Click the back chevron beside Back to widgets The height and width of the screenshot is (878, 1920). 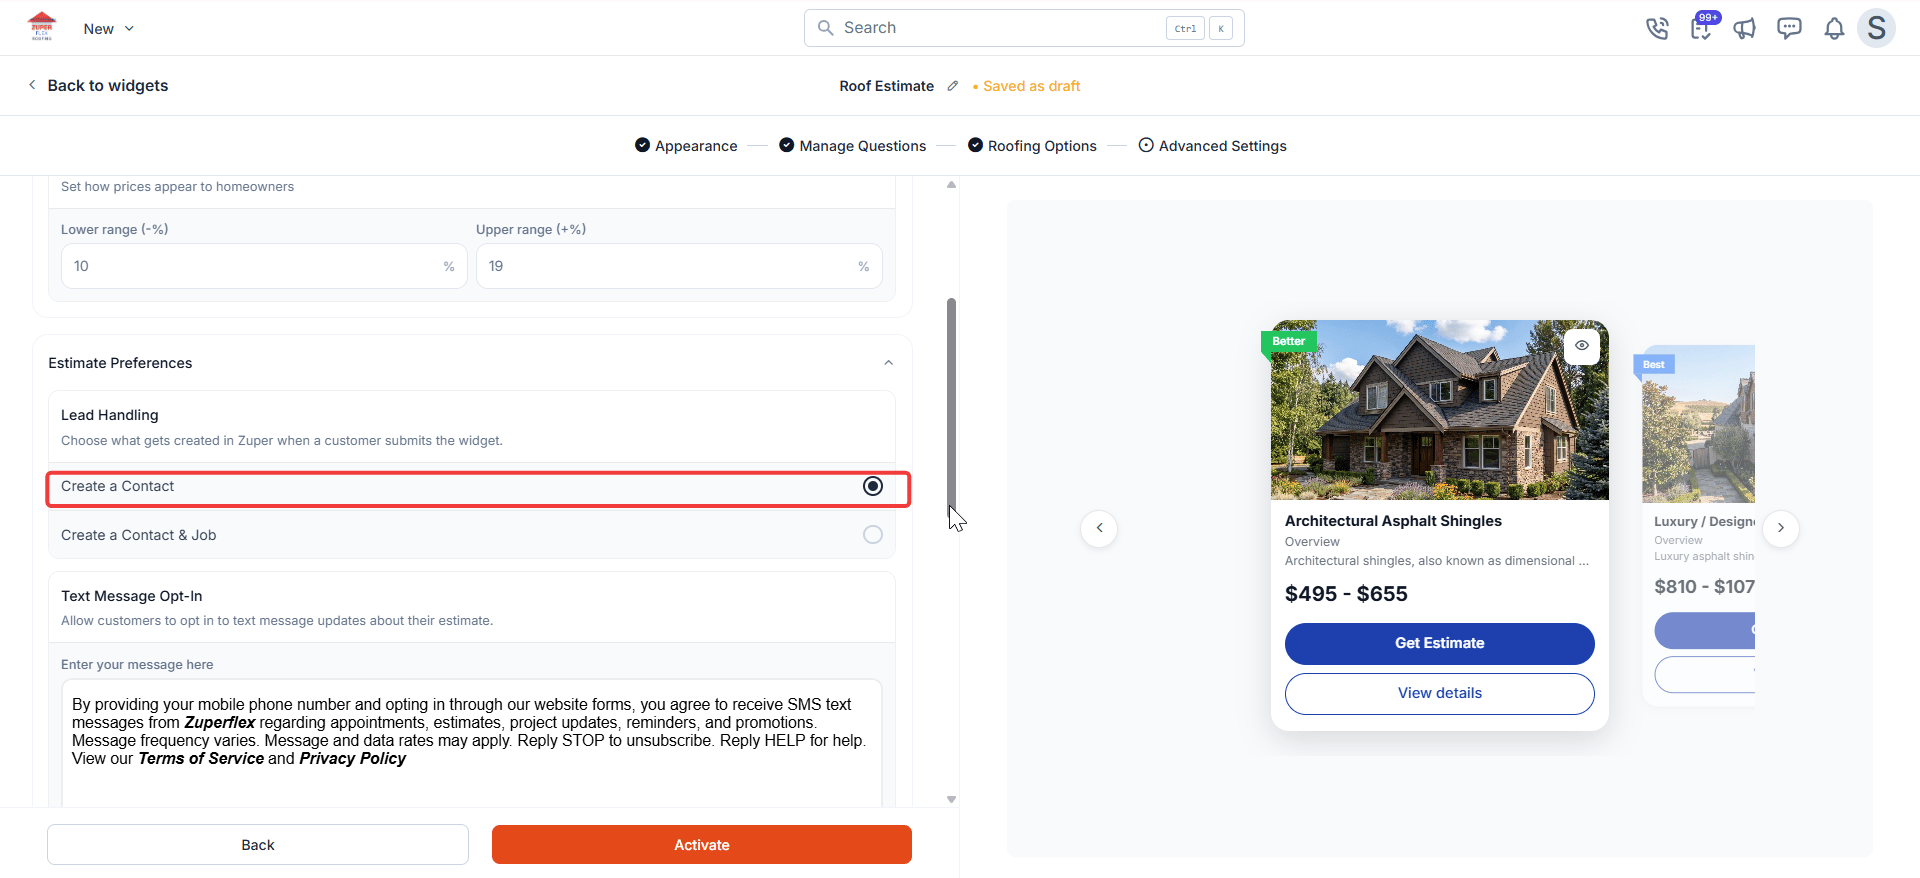pos(32,85)
